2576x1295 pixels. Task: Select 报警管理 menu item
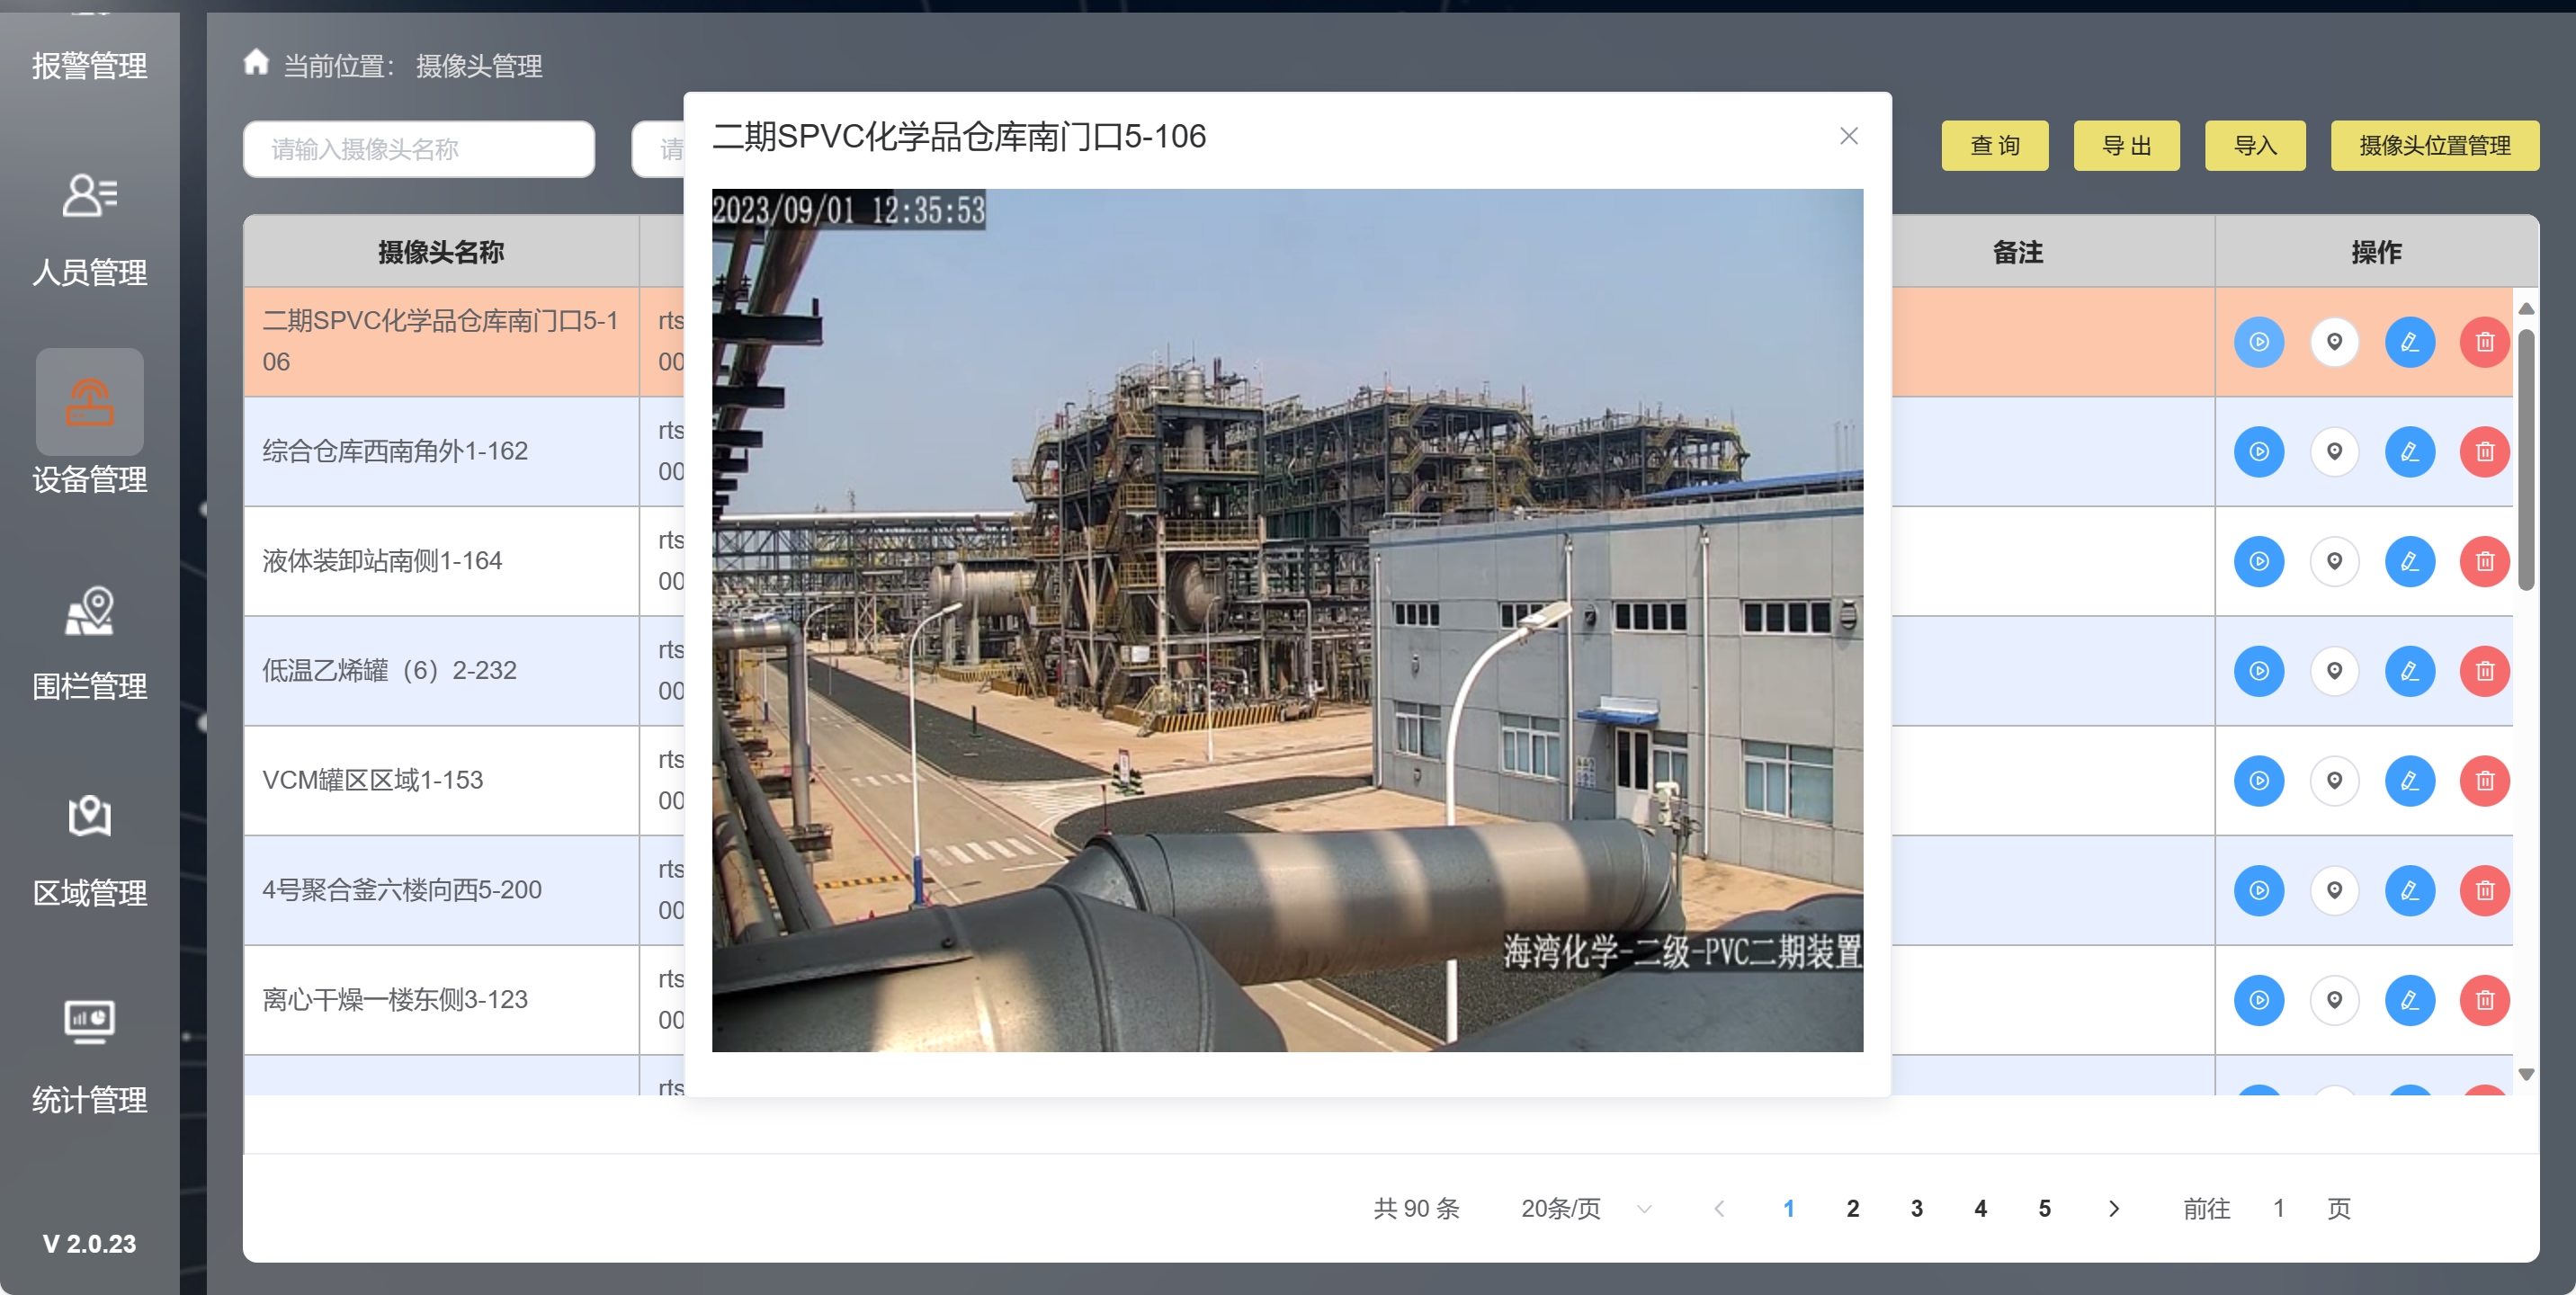89,65
